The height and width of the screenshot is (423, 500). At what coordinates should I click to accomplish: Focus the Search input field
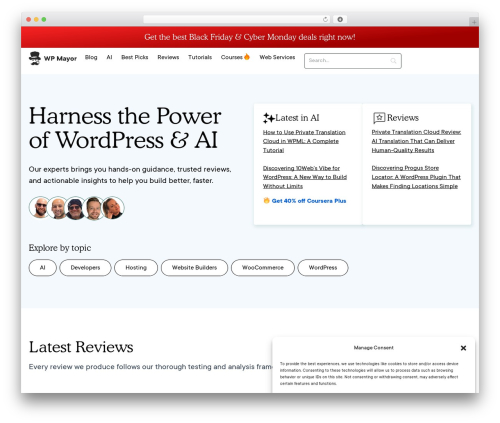coord(353,61)
